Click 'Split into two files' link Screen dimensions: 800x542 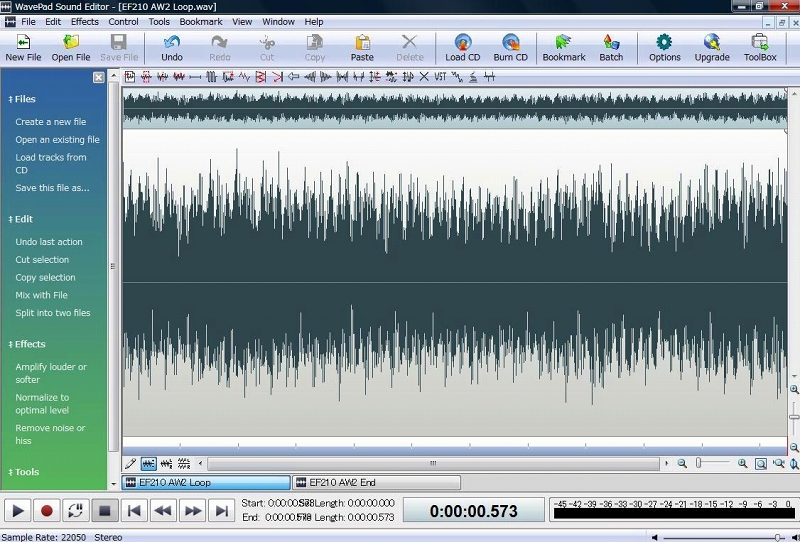53,313
